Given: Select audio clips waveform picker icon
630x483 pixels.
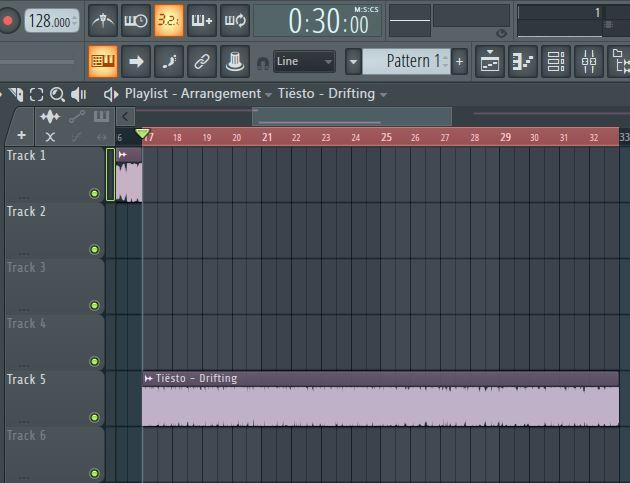Looking at the screenshot, I should coord(50,117).
